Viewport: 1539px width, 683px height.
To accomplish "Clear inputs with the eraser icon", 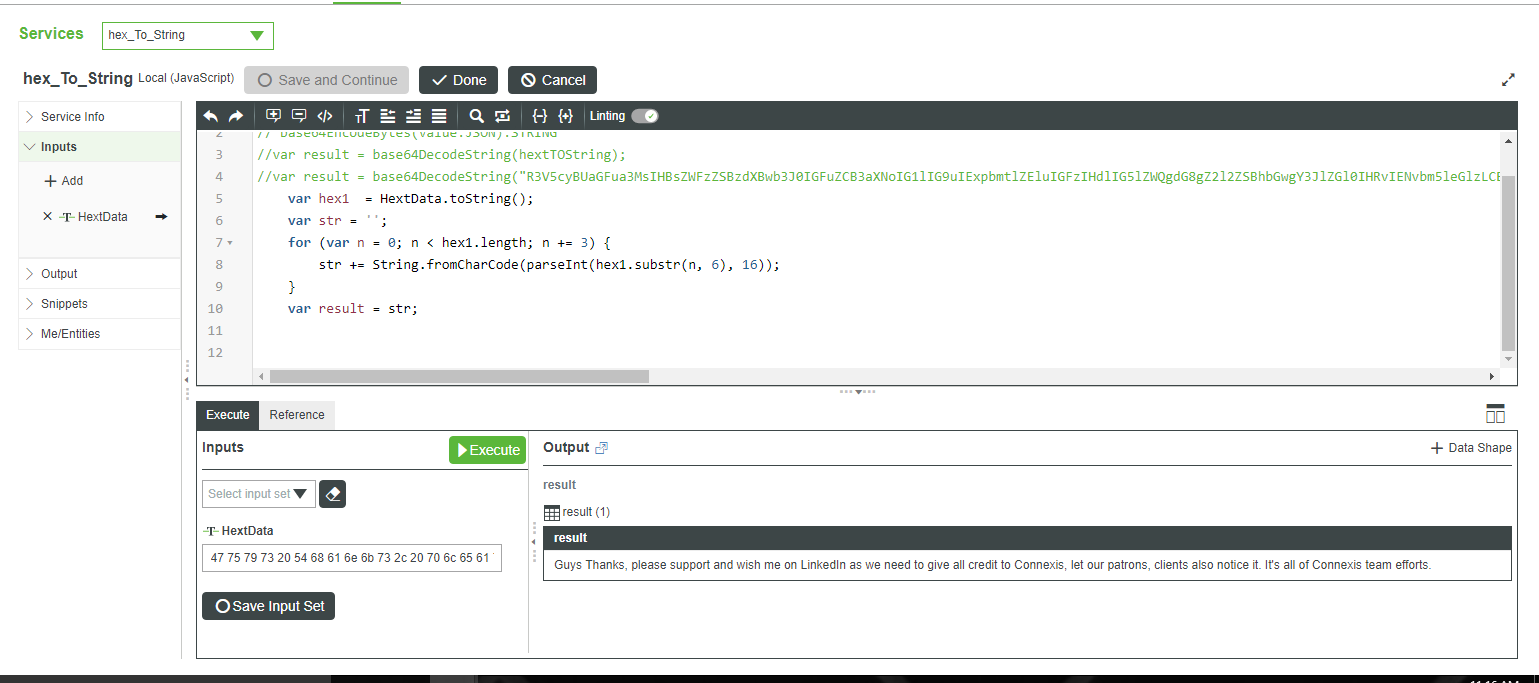I will tap(333, 494).
